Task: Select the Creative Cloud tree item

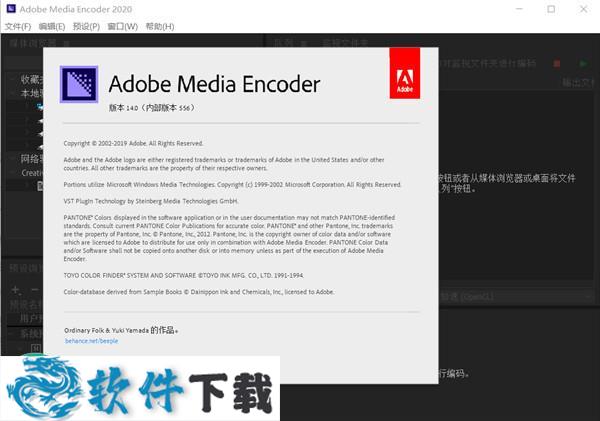Action: [x=32, y=173]
